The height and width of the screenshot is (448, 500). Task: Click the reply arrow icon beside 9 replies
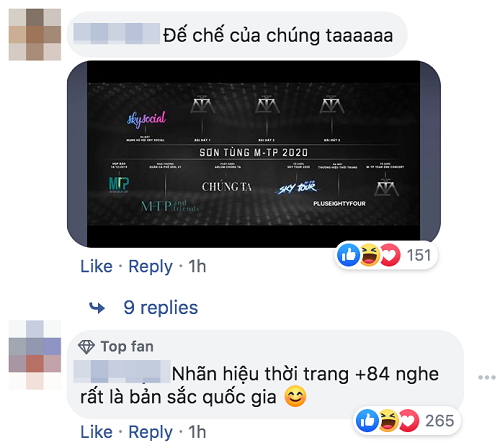97,308
